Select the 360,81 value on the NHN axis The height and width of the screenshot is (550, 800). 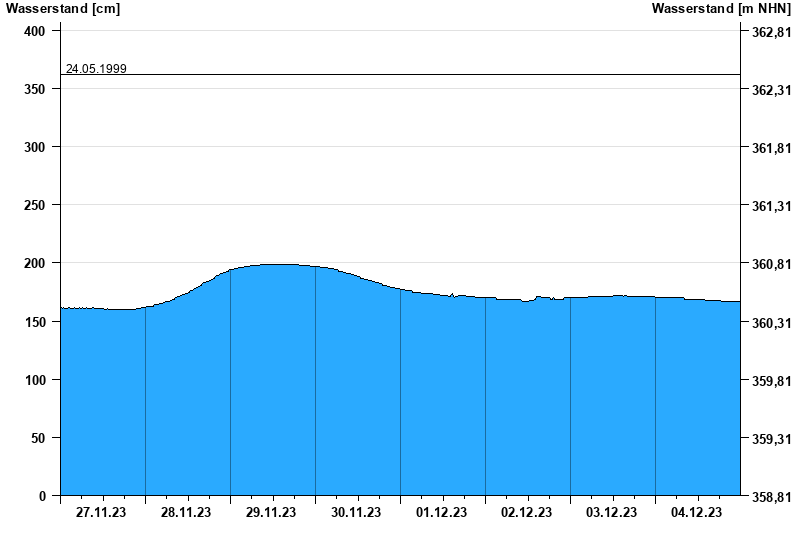coord(769,264)
